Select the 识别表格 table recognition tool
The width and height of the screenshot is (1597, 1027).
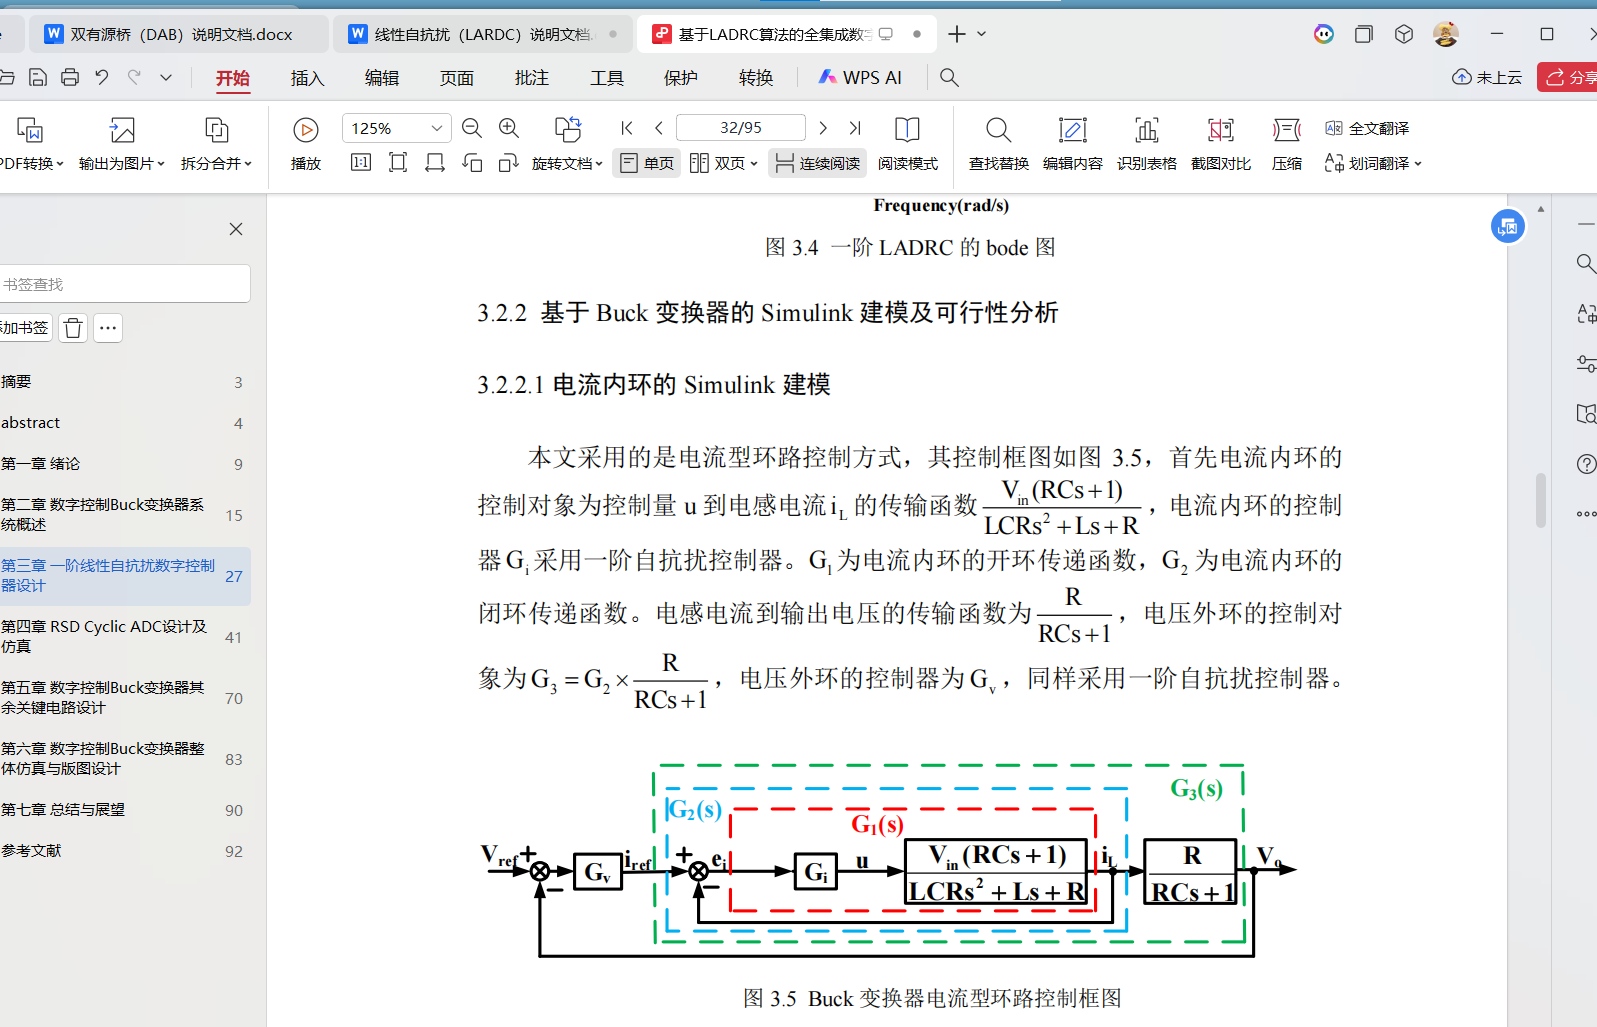pos(1146,142)
